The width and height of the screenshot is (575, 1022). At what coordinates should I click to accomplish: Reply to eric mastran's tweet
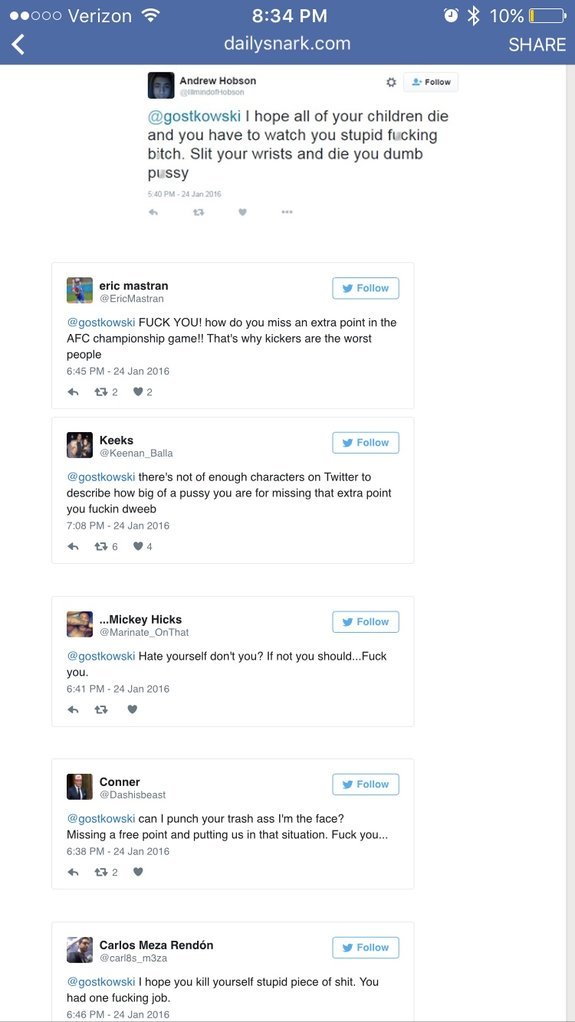tap(73, 392)
